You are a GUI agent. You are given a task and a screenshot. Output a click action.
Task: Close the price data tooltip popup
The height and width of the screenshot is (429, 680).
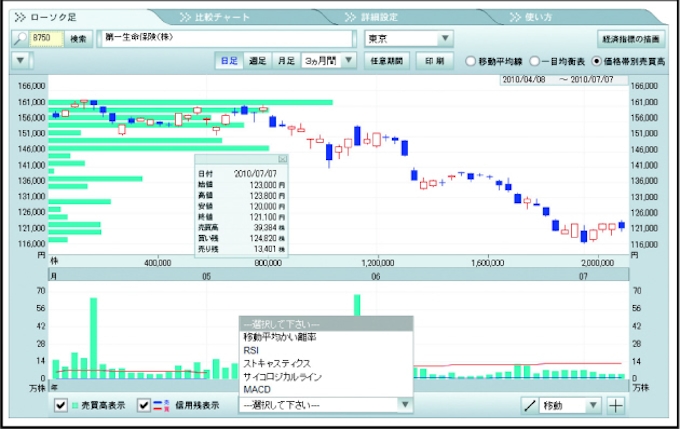coord(282,159)
